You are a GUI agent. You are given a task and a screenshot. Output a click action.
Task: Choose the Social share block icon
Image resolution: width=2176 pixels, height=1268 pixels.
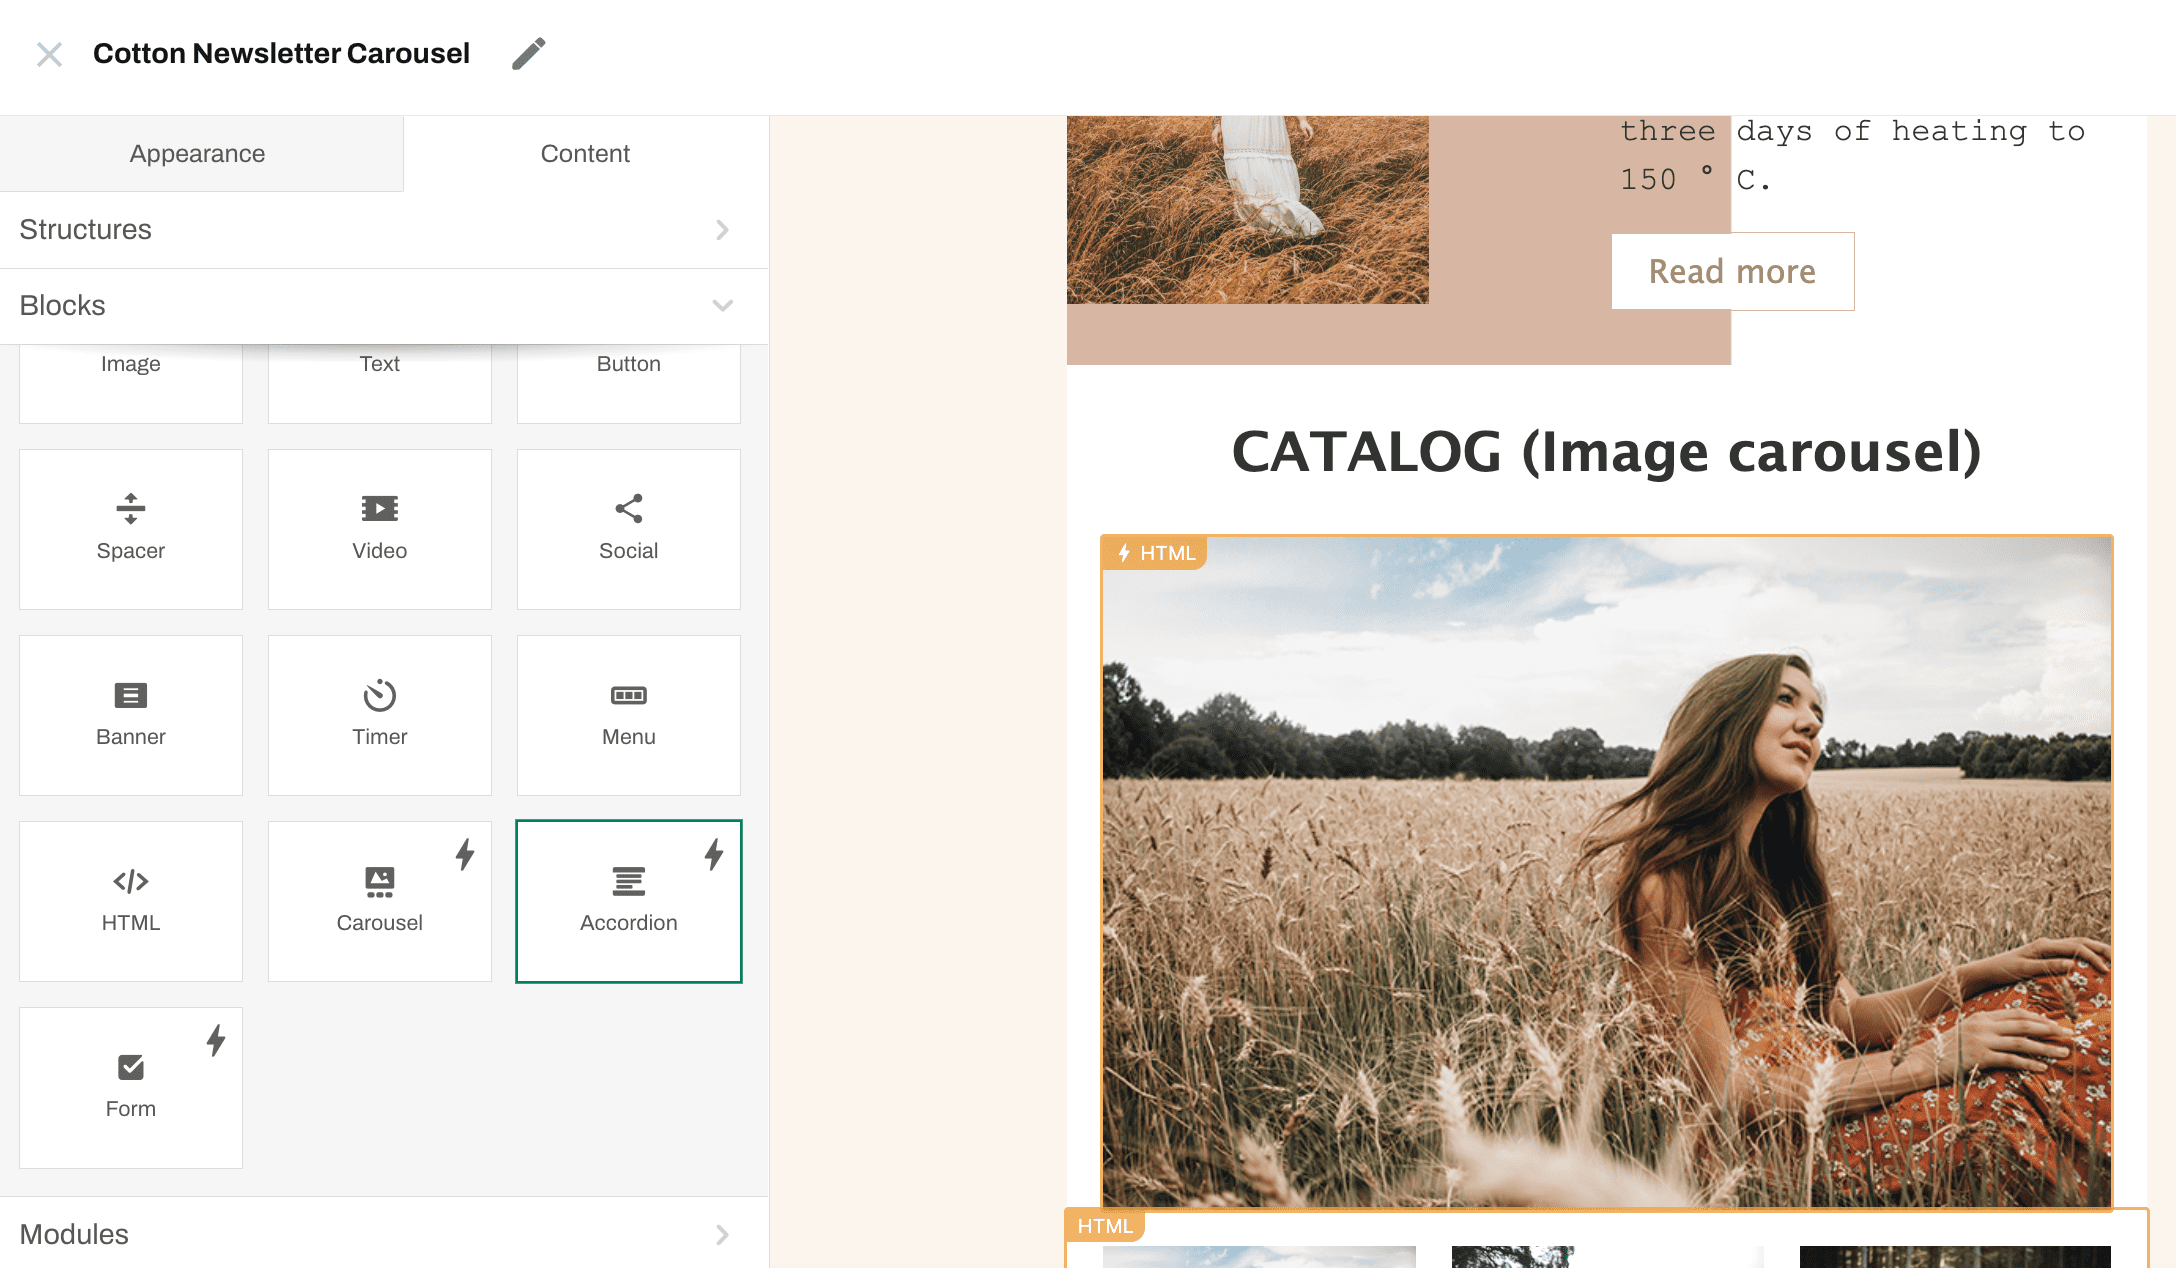coord(629,509)
